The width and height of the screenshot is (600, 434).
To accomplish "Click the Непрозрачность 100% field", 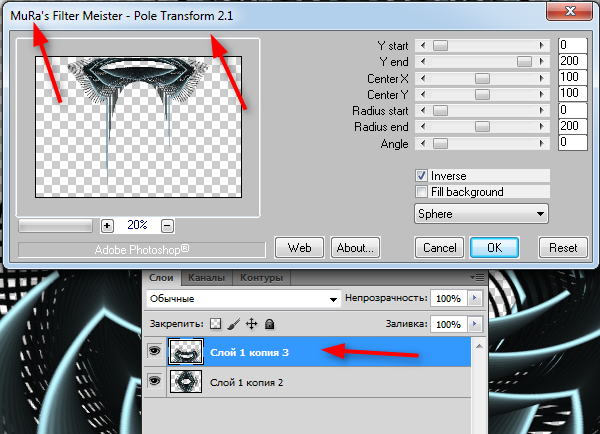I will (x=448, y=298).
